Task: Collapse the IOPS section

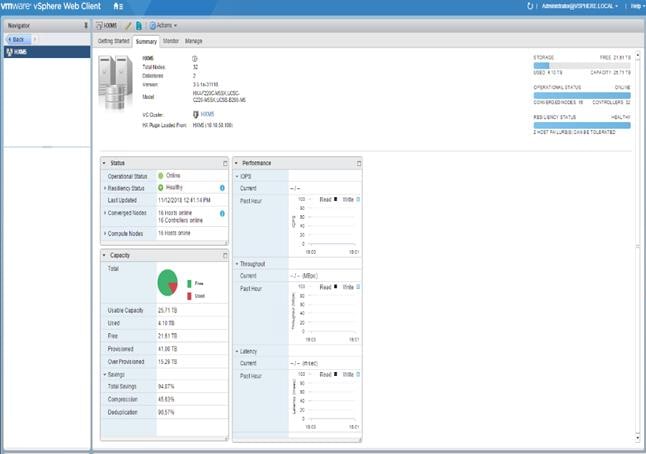Action: [x=237, y=177]
